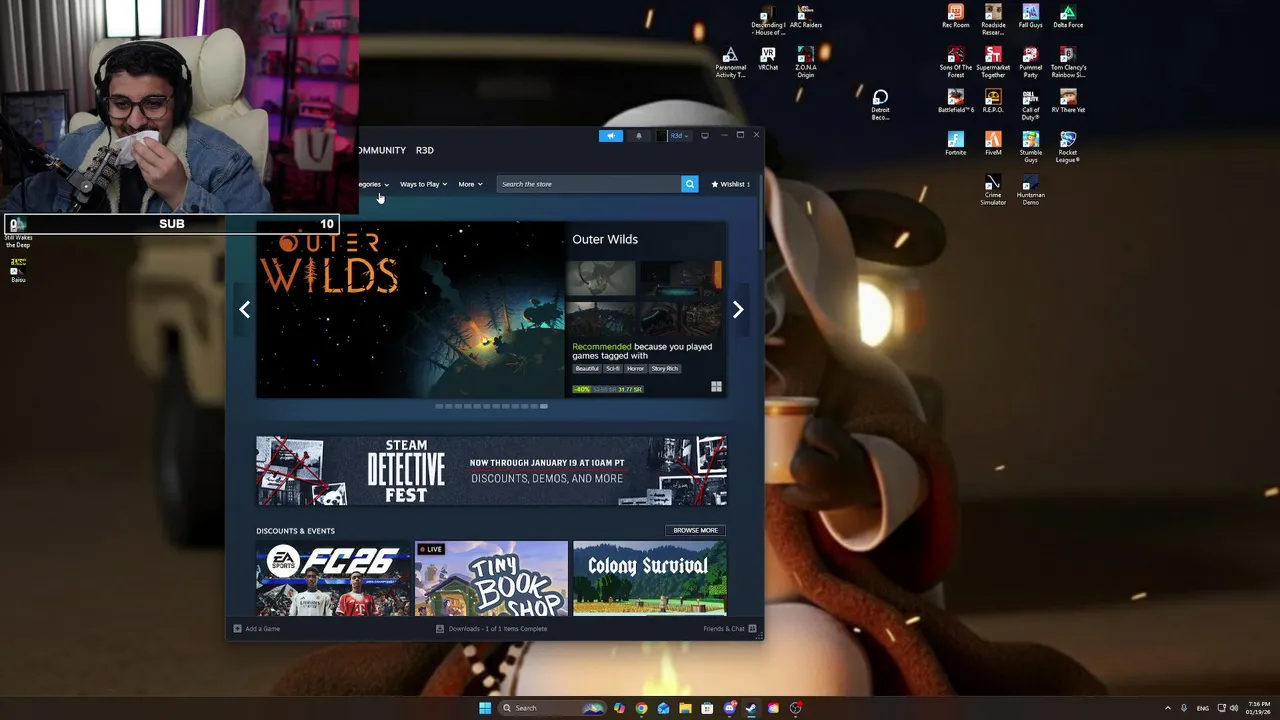Viewport: 1280px width, 720px height.
Task: Select the Stumble Guys desktop icon
Action: coord(1031,146)
